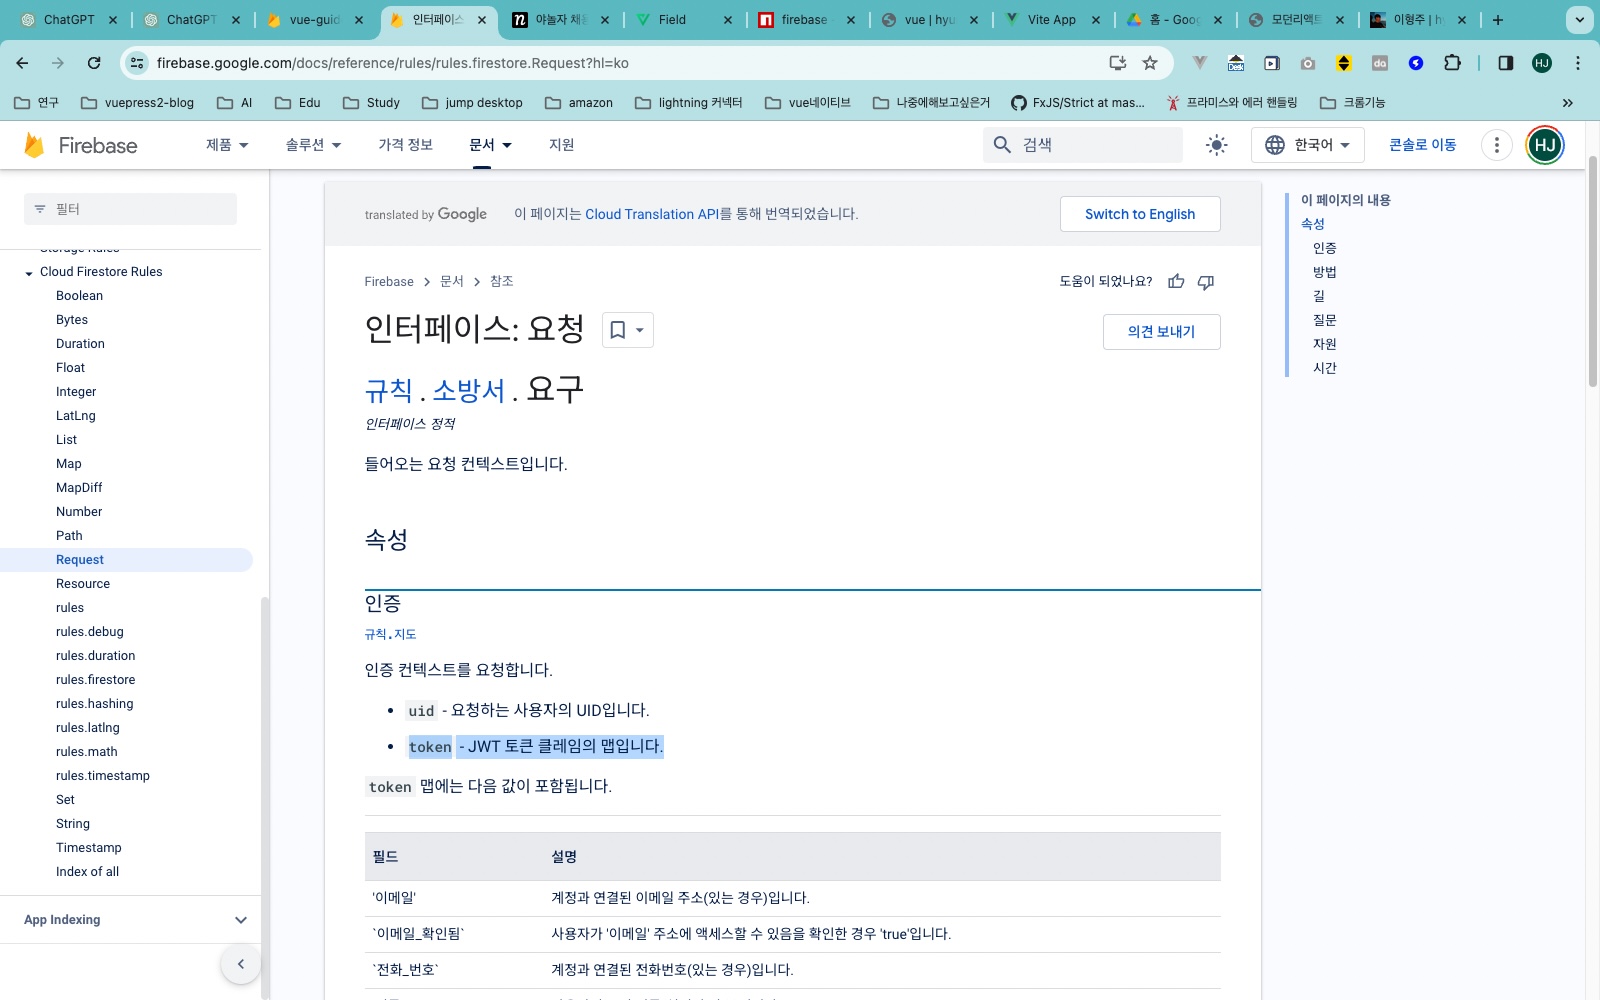This screenshot has height=1000, width=1600.
Task: Open the browser side panel icon
Action: point(1505,63)
